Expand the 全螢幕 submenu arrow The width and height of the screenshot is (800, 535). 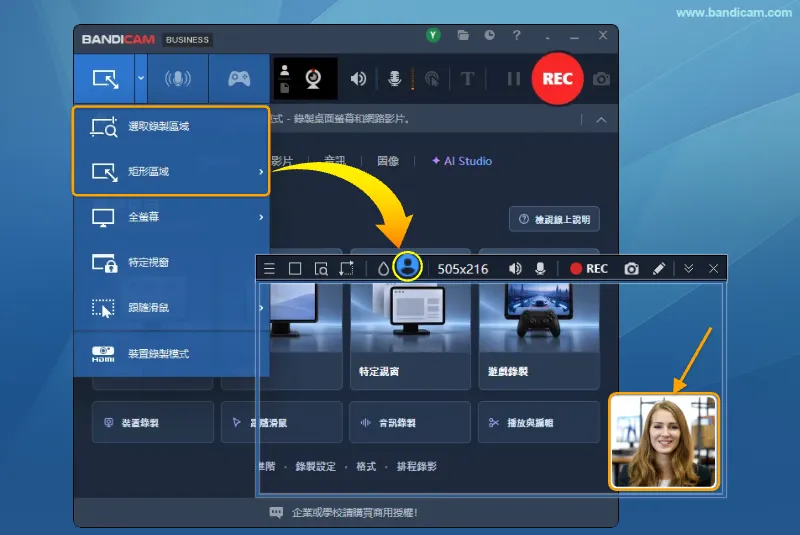click(261, 217)
